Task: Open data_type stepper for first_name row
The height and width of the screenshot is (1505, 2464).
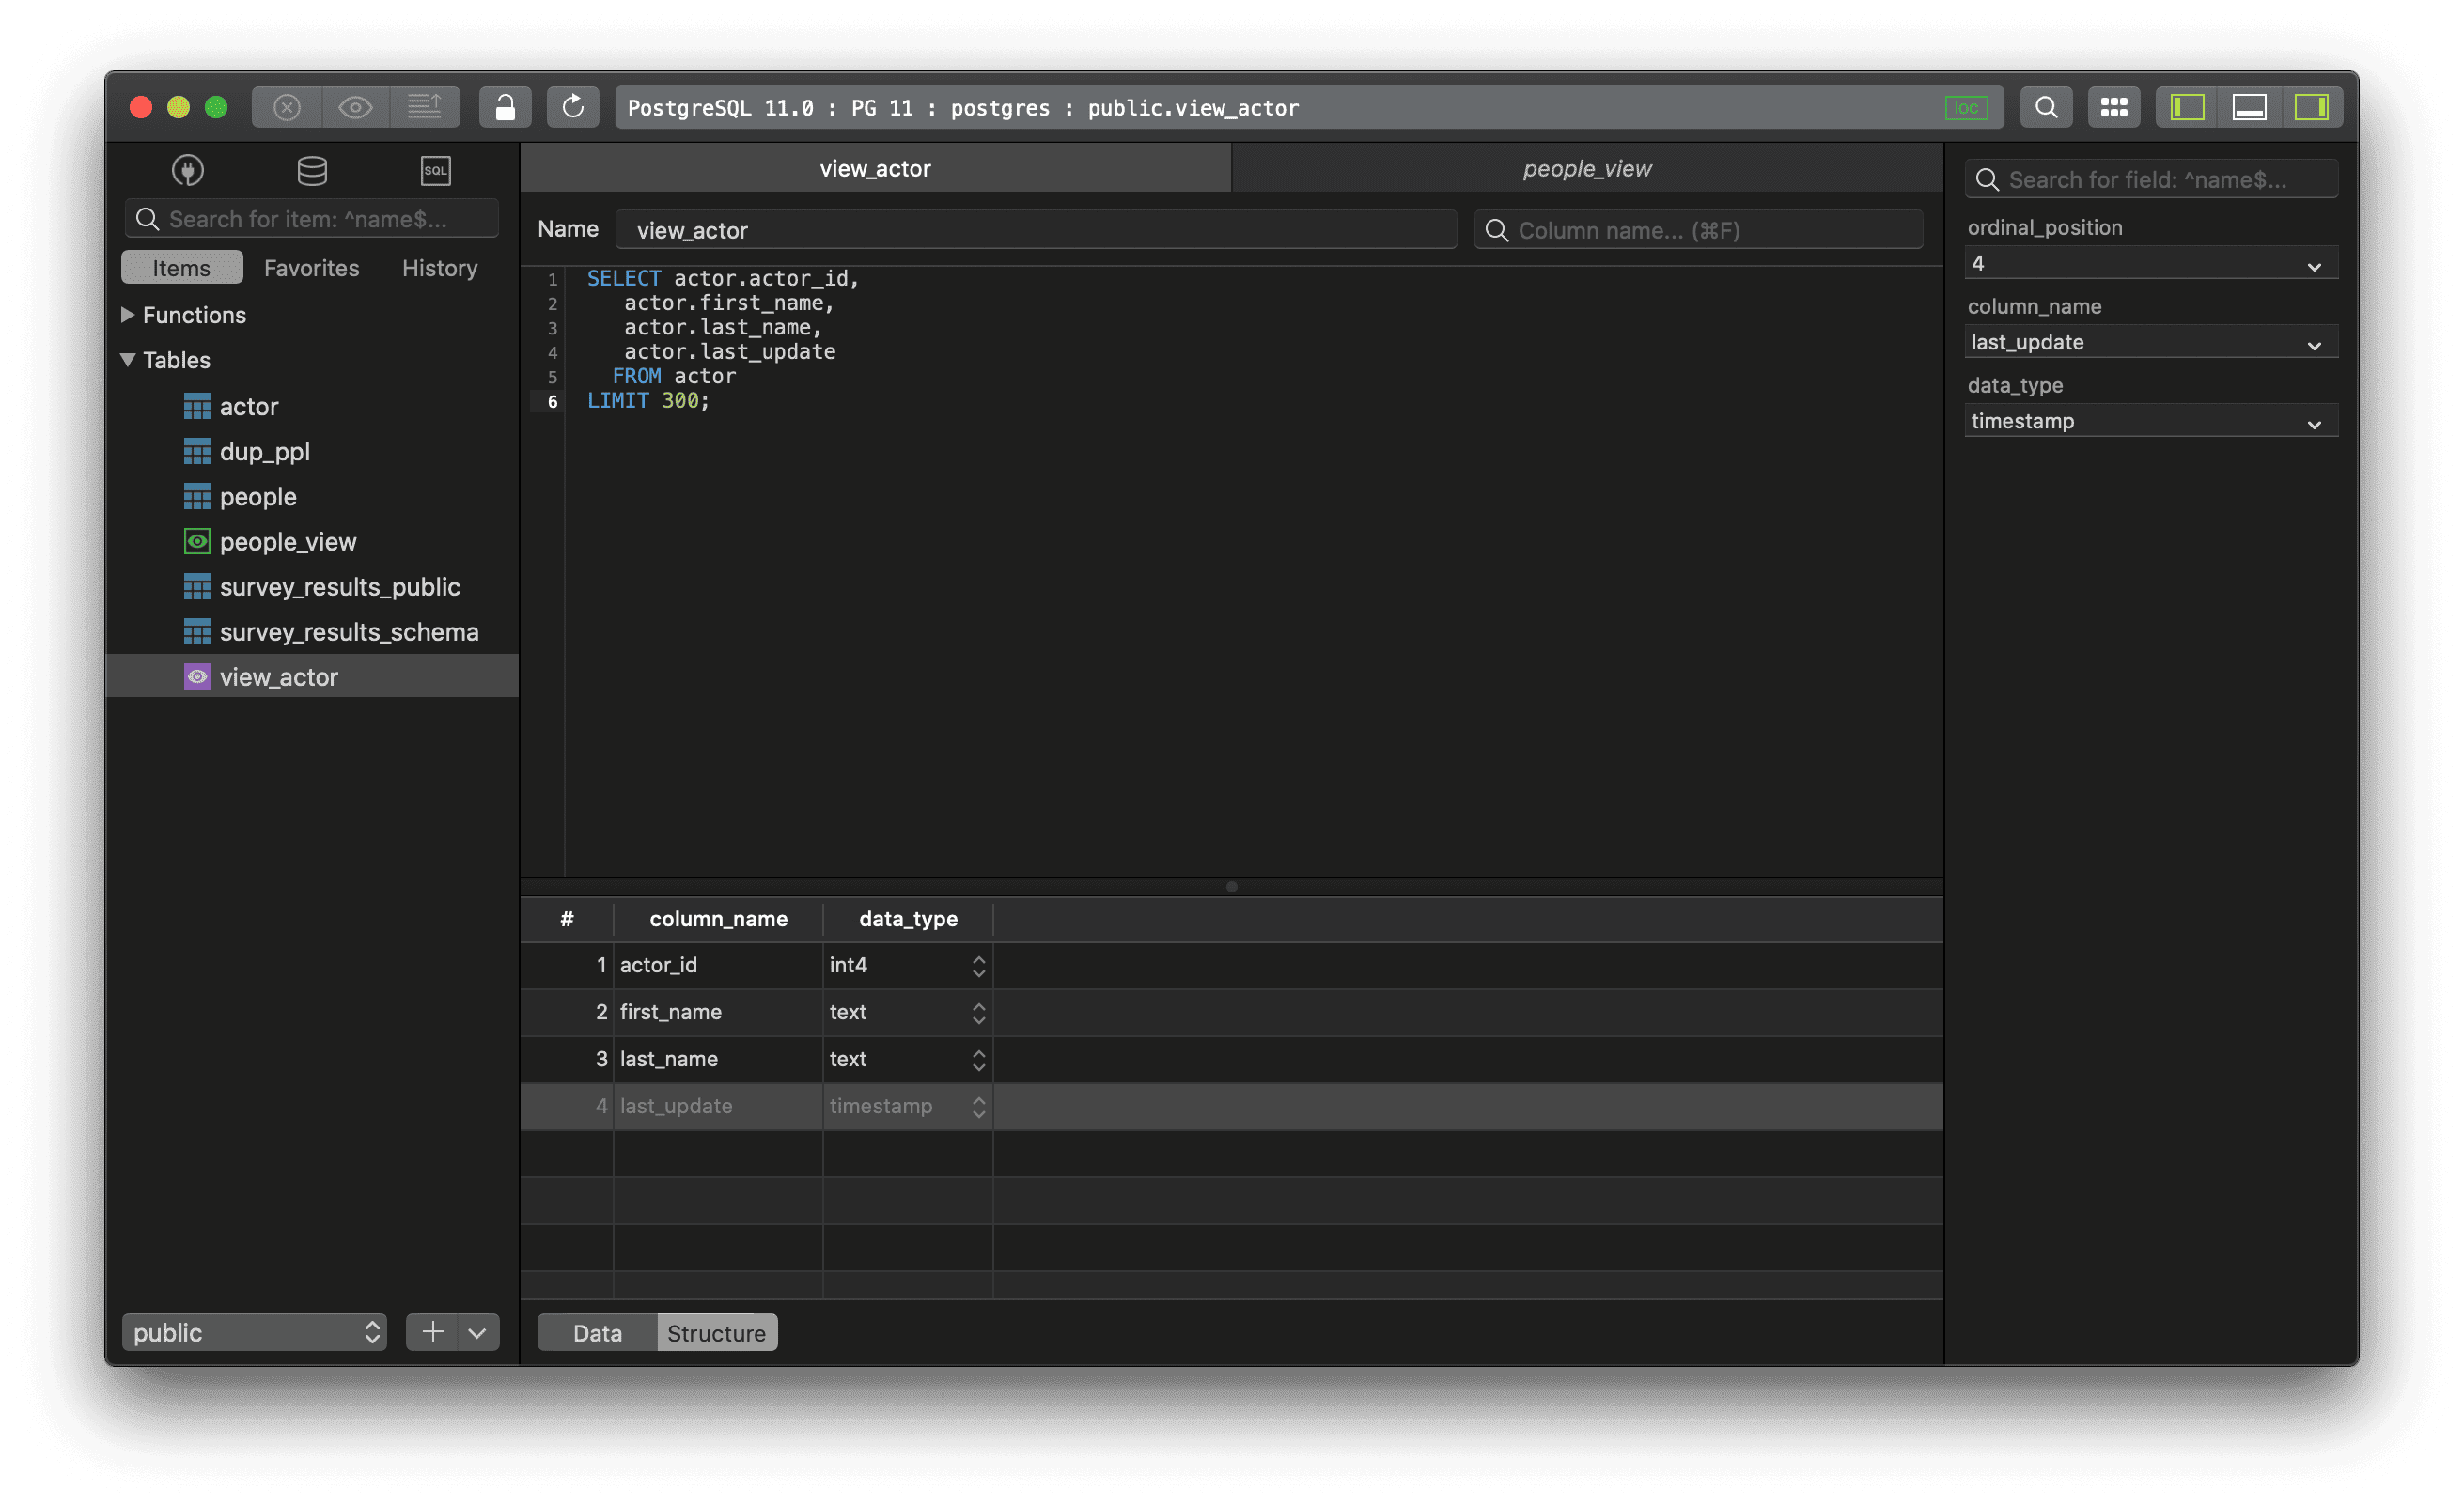Action: (978, 1012)
